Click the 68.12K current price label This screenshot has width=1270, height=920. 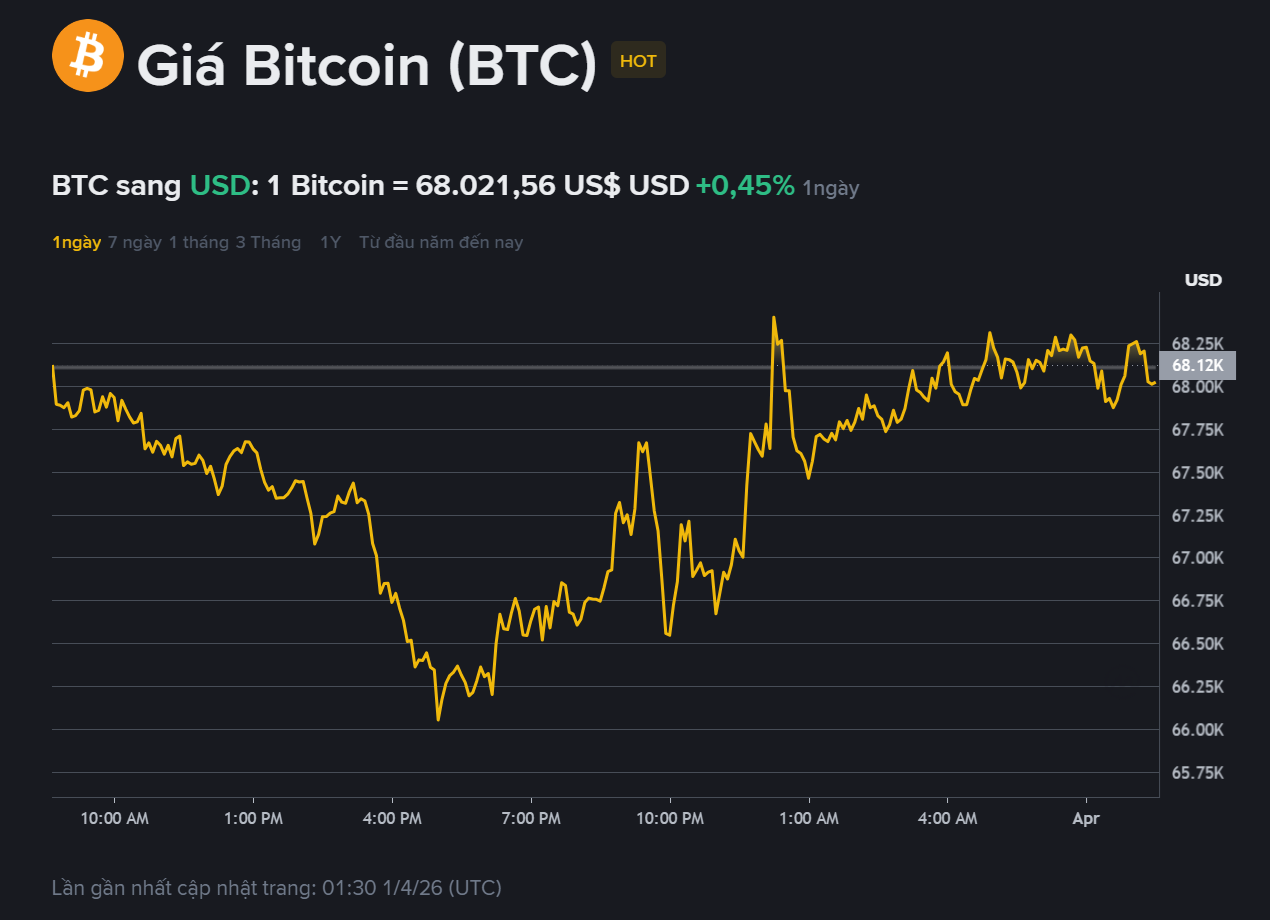(x=1197, y=366)
